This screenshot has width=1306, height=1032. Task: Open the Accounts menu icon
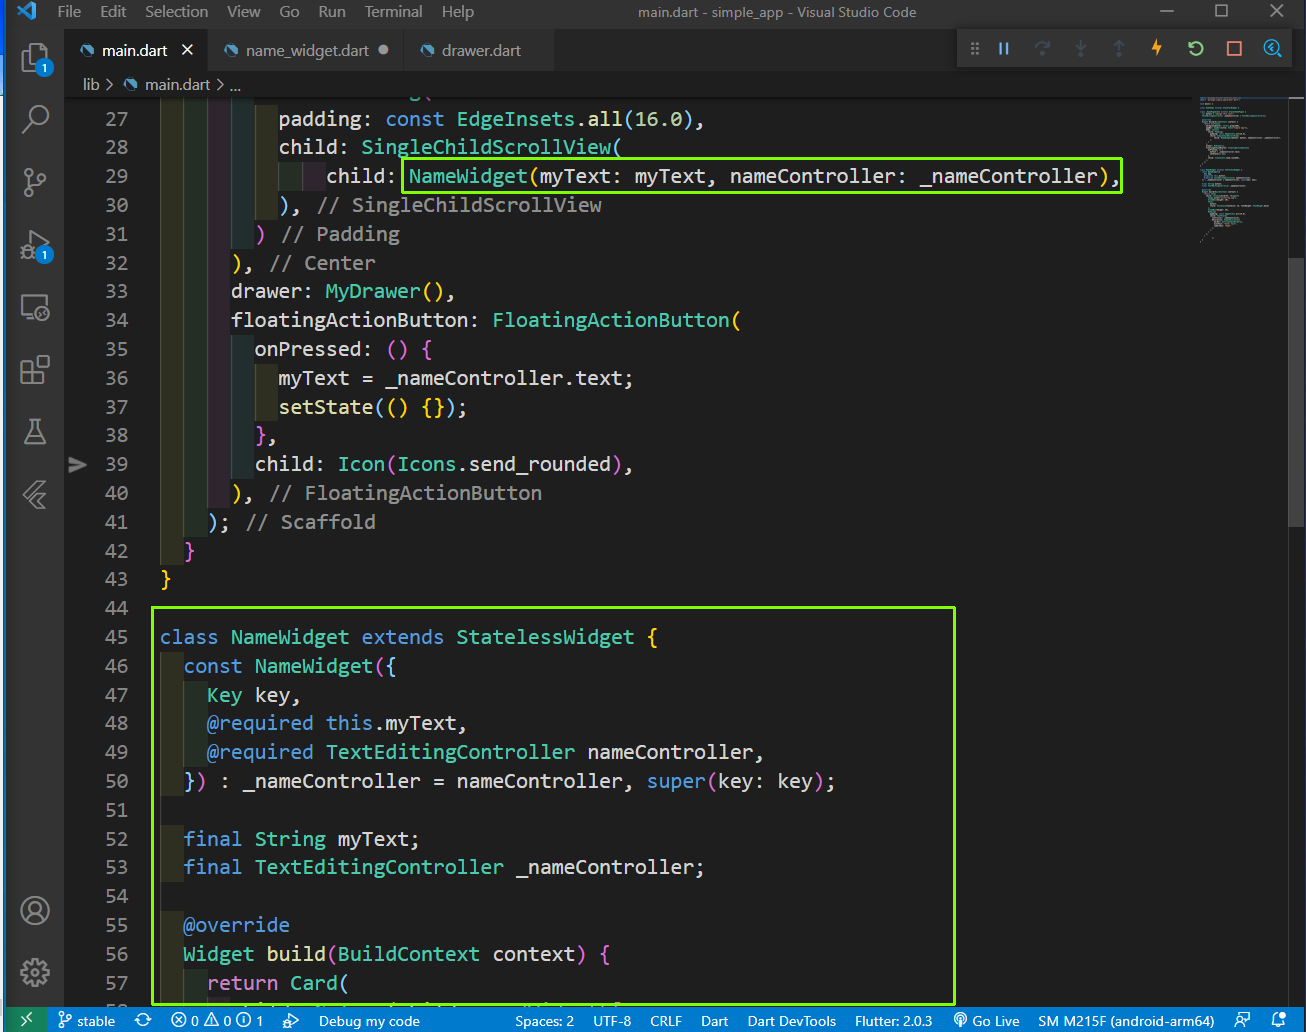pos(35,911)
